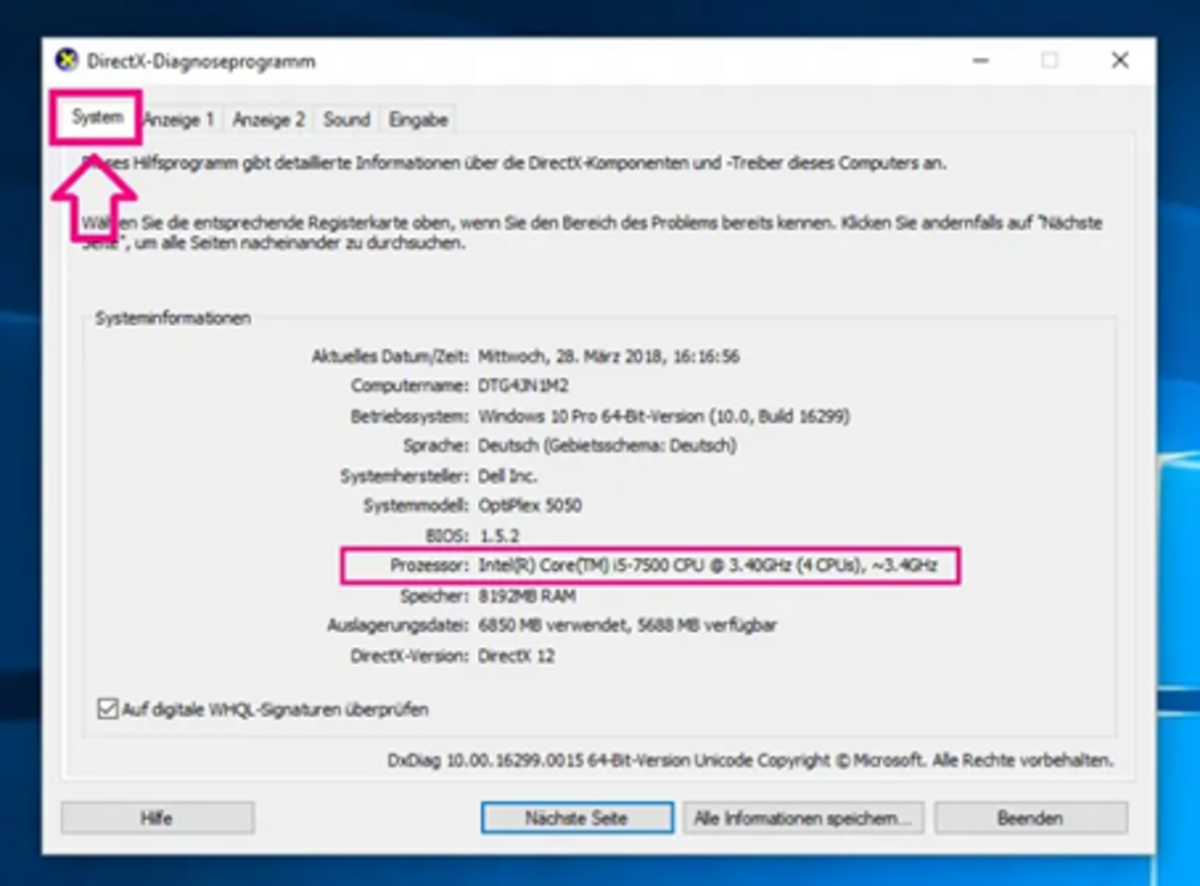This screenshot has height=886, width=1200.
Task: Click the DirectX-Version value
Action: [x=517, y=656]
